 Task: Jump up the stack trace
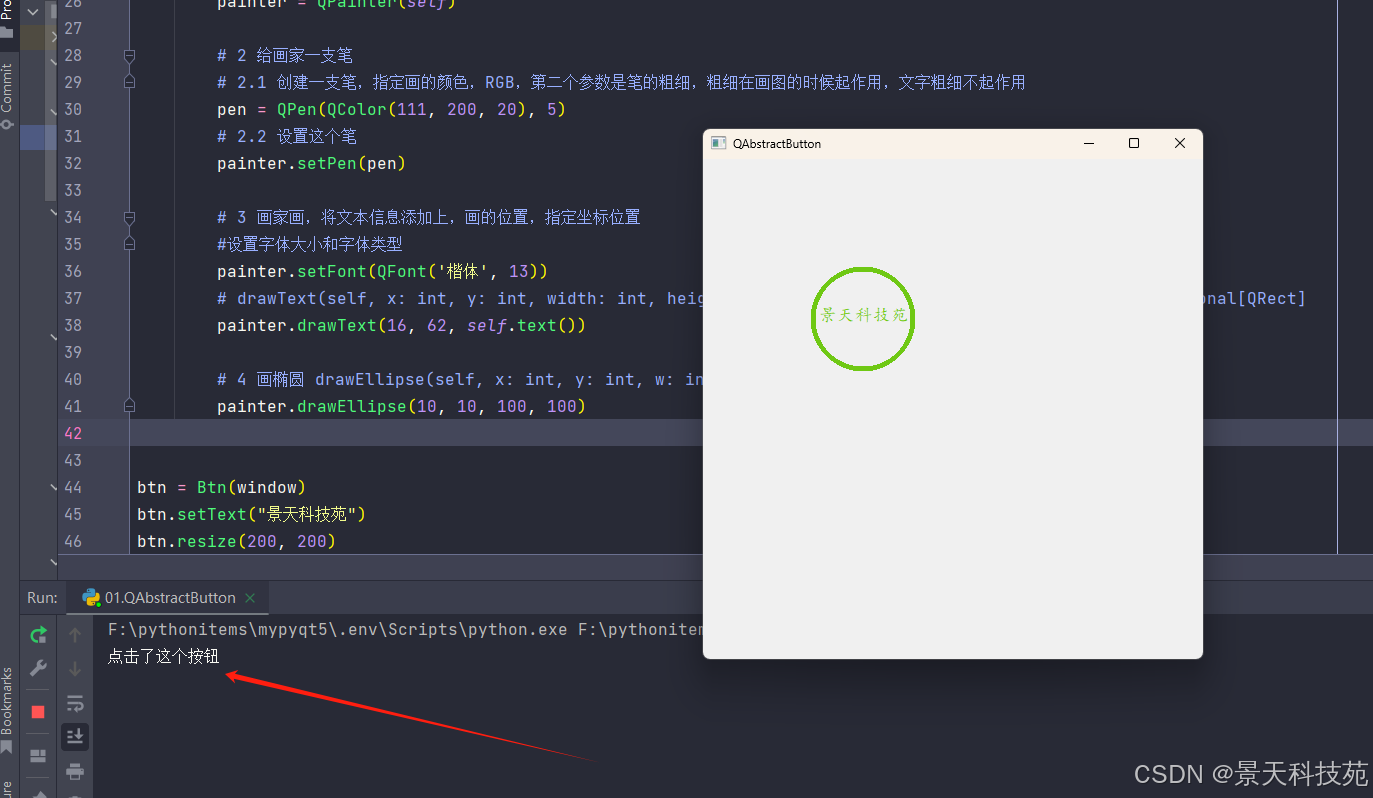(75, 634)
